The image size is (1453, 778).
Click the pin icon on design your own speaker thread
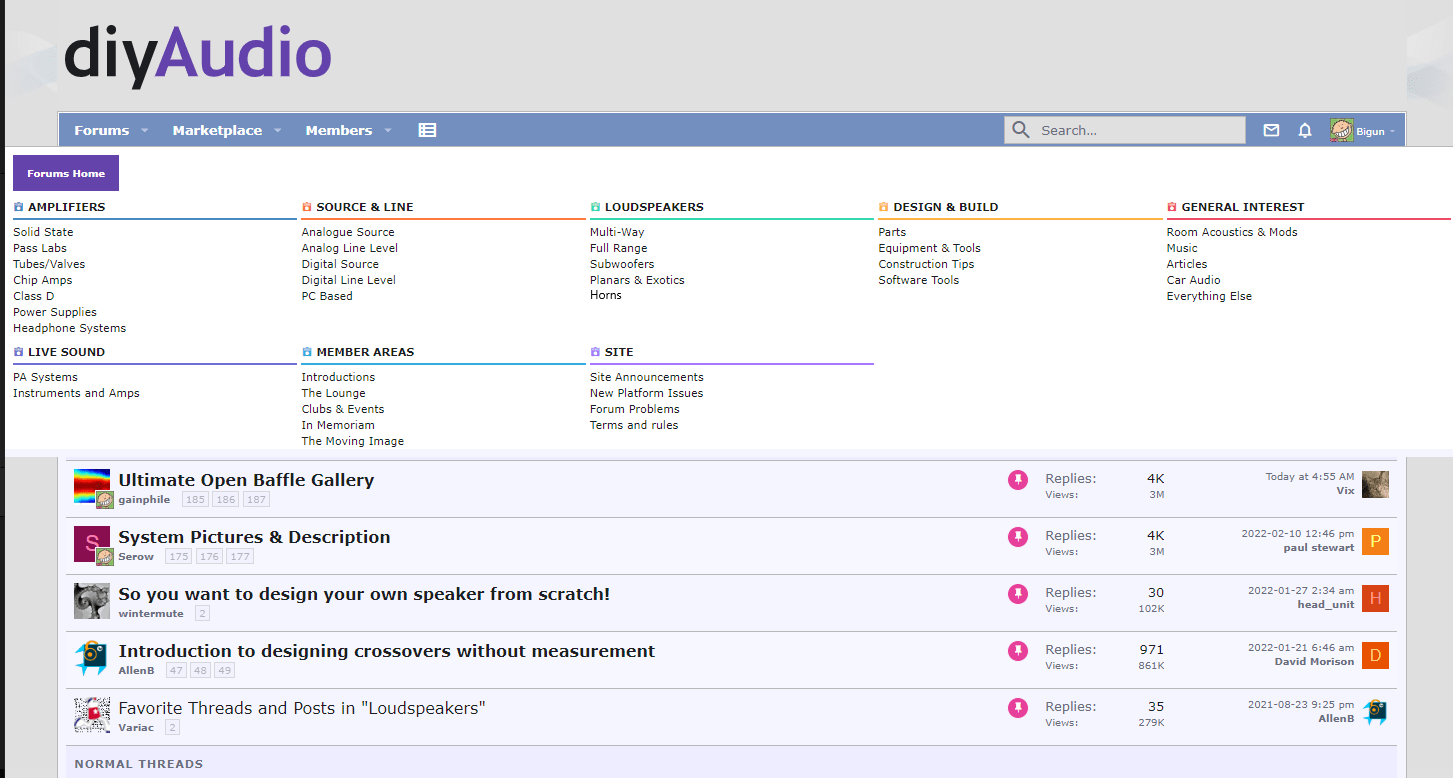(x=1018, y=594)
